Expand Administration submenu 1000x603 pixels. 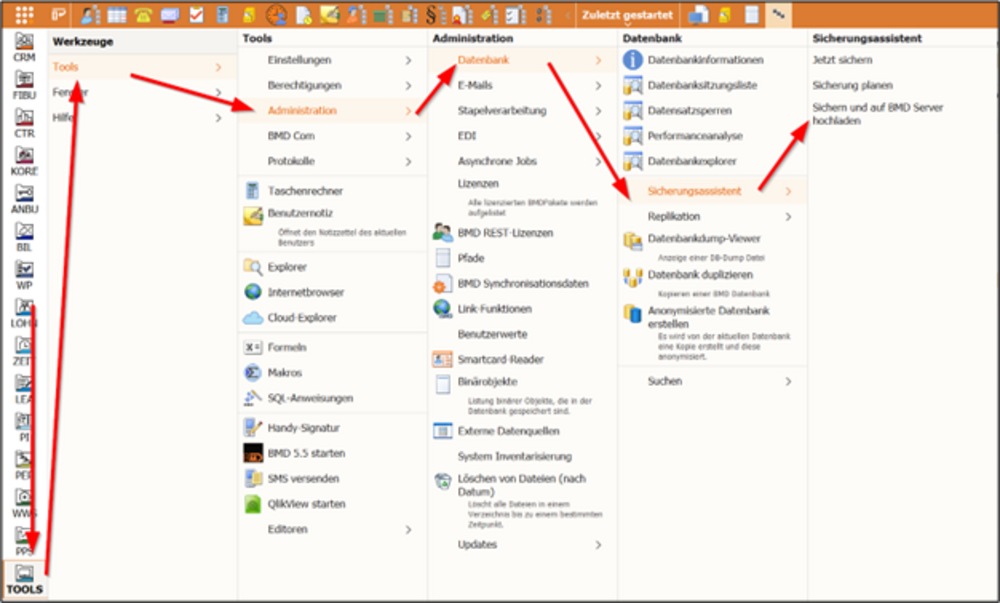click(332, 110)
